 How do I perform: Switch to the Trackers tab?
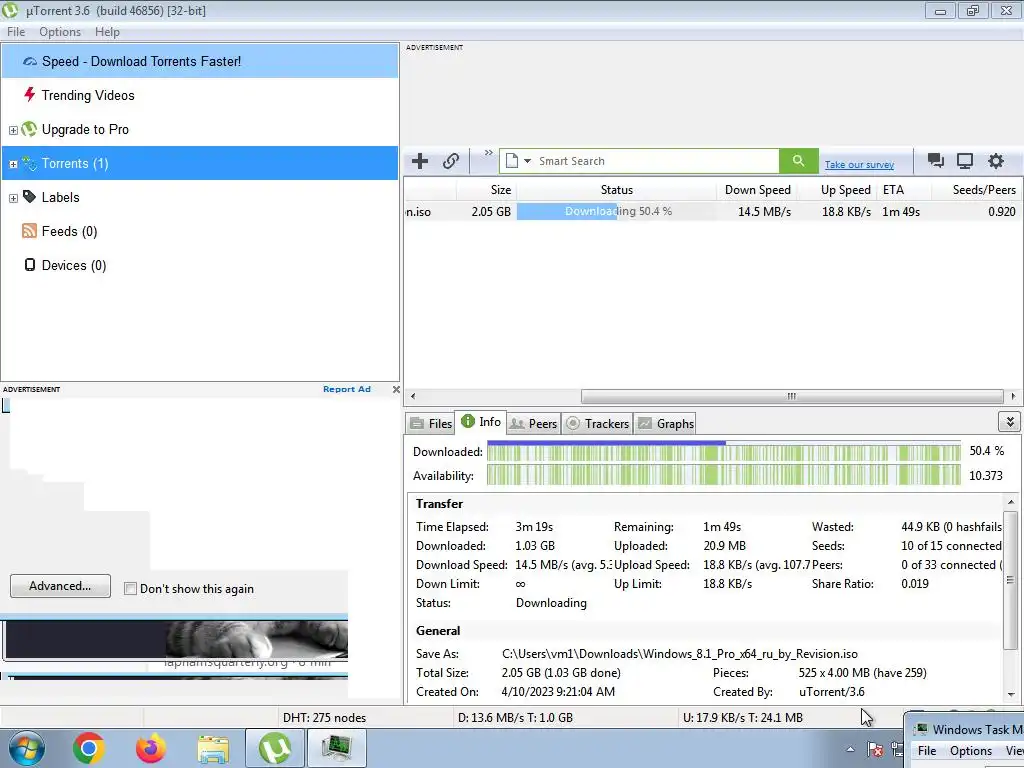597,423
